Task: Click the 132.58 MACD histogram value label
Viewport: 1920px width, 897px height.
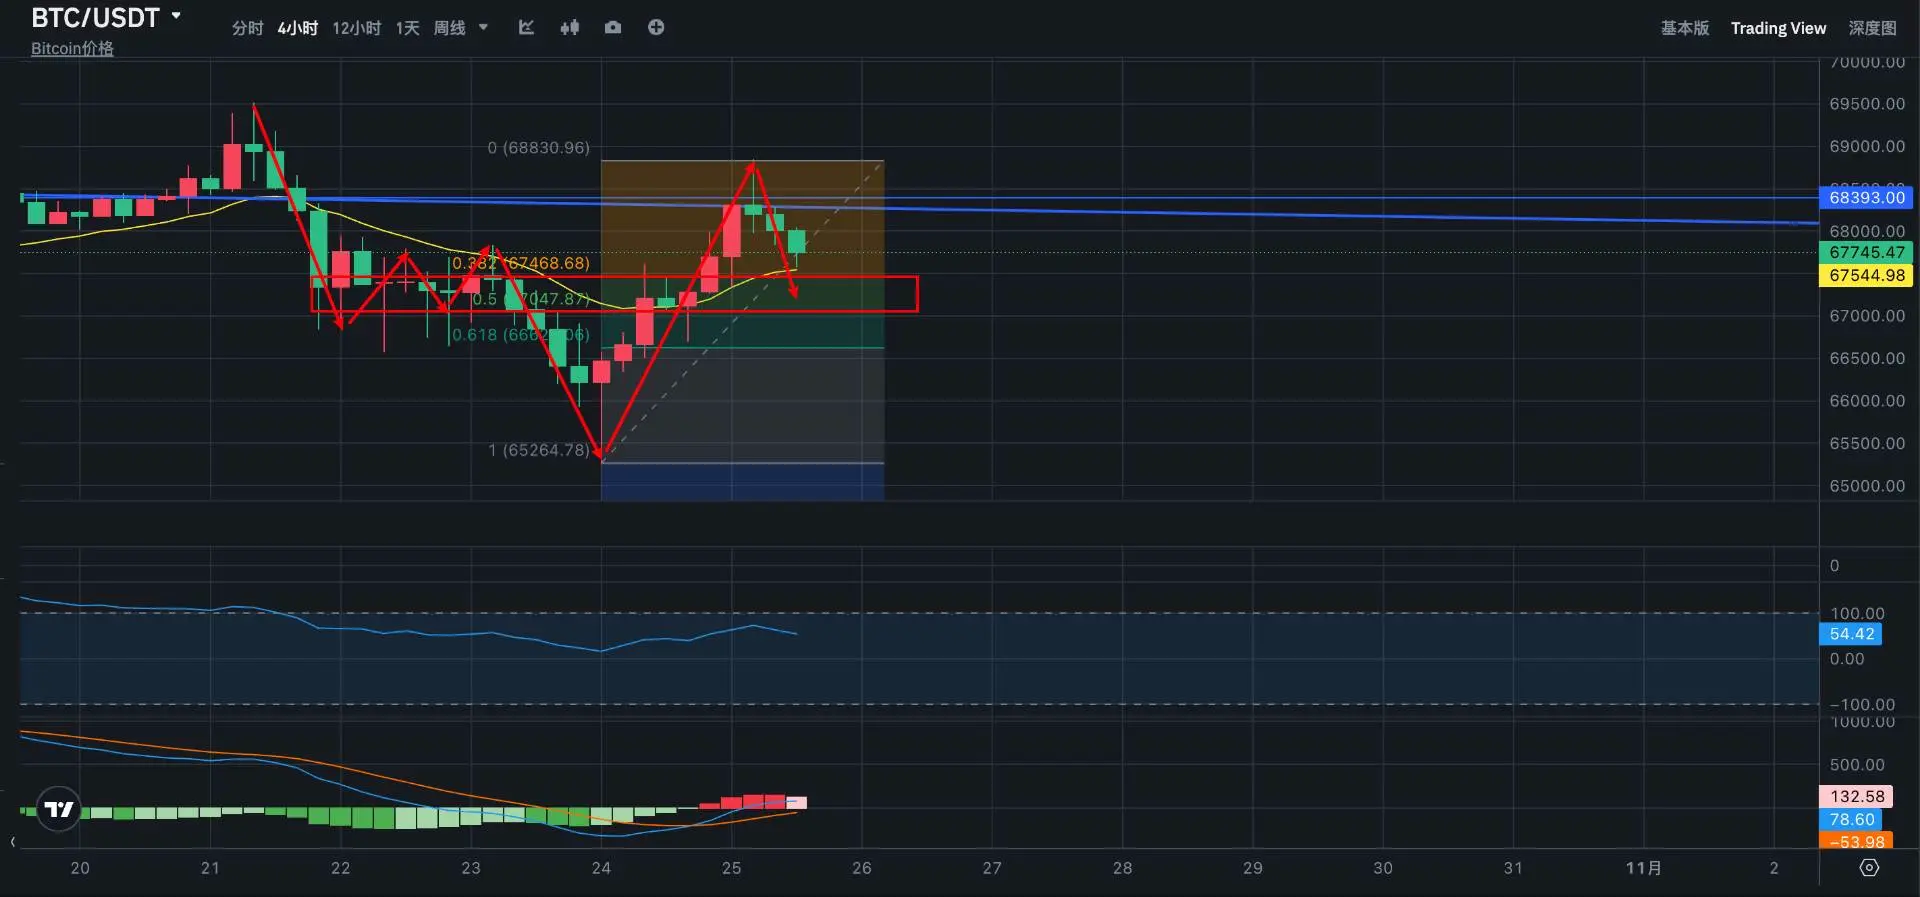Action: (1856, 796)
